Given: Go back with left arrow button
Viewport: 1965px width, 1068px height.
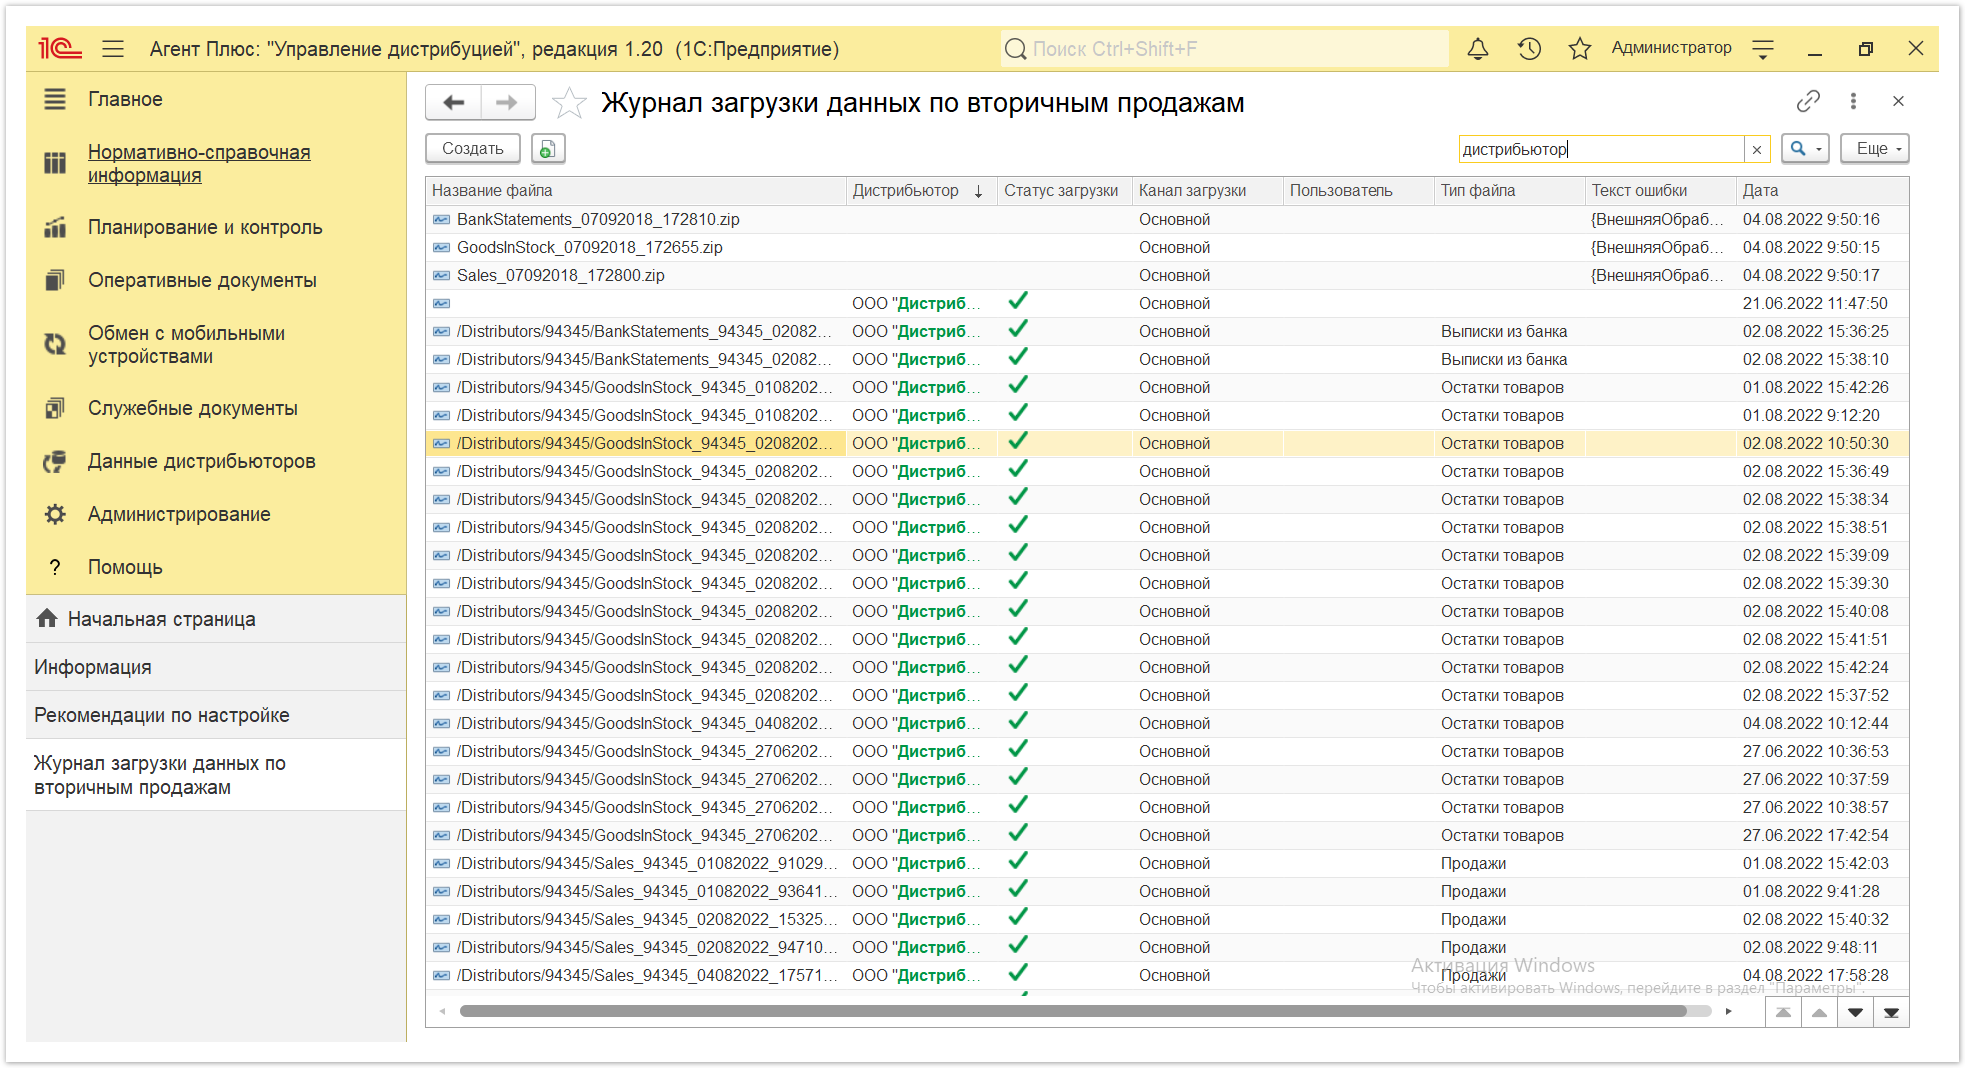Looking at the screenshot, I should 454,102.
